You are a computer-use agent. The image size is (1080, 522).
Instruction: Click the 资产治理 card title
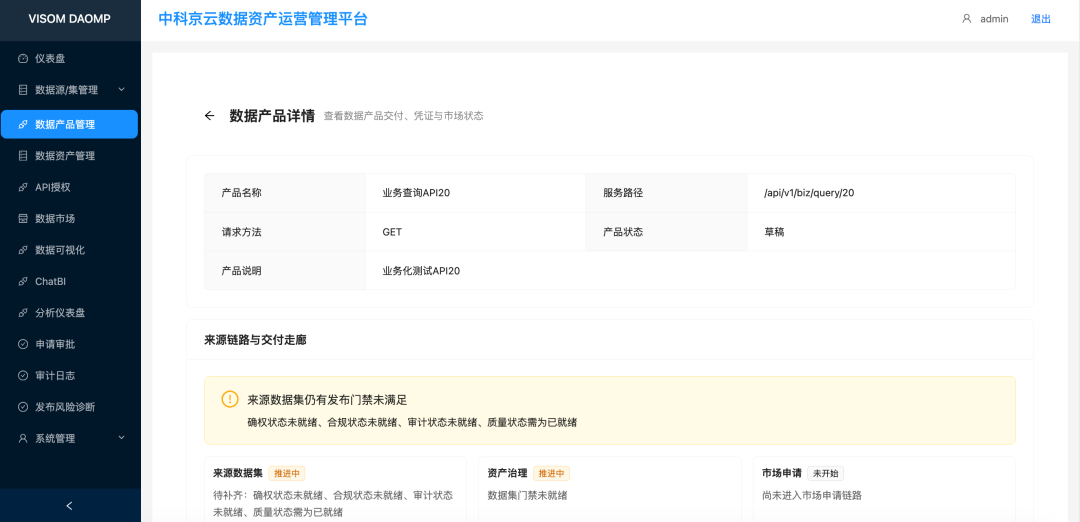[x=508, y=473]
